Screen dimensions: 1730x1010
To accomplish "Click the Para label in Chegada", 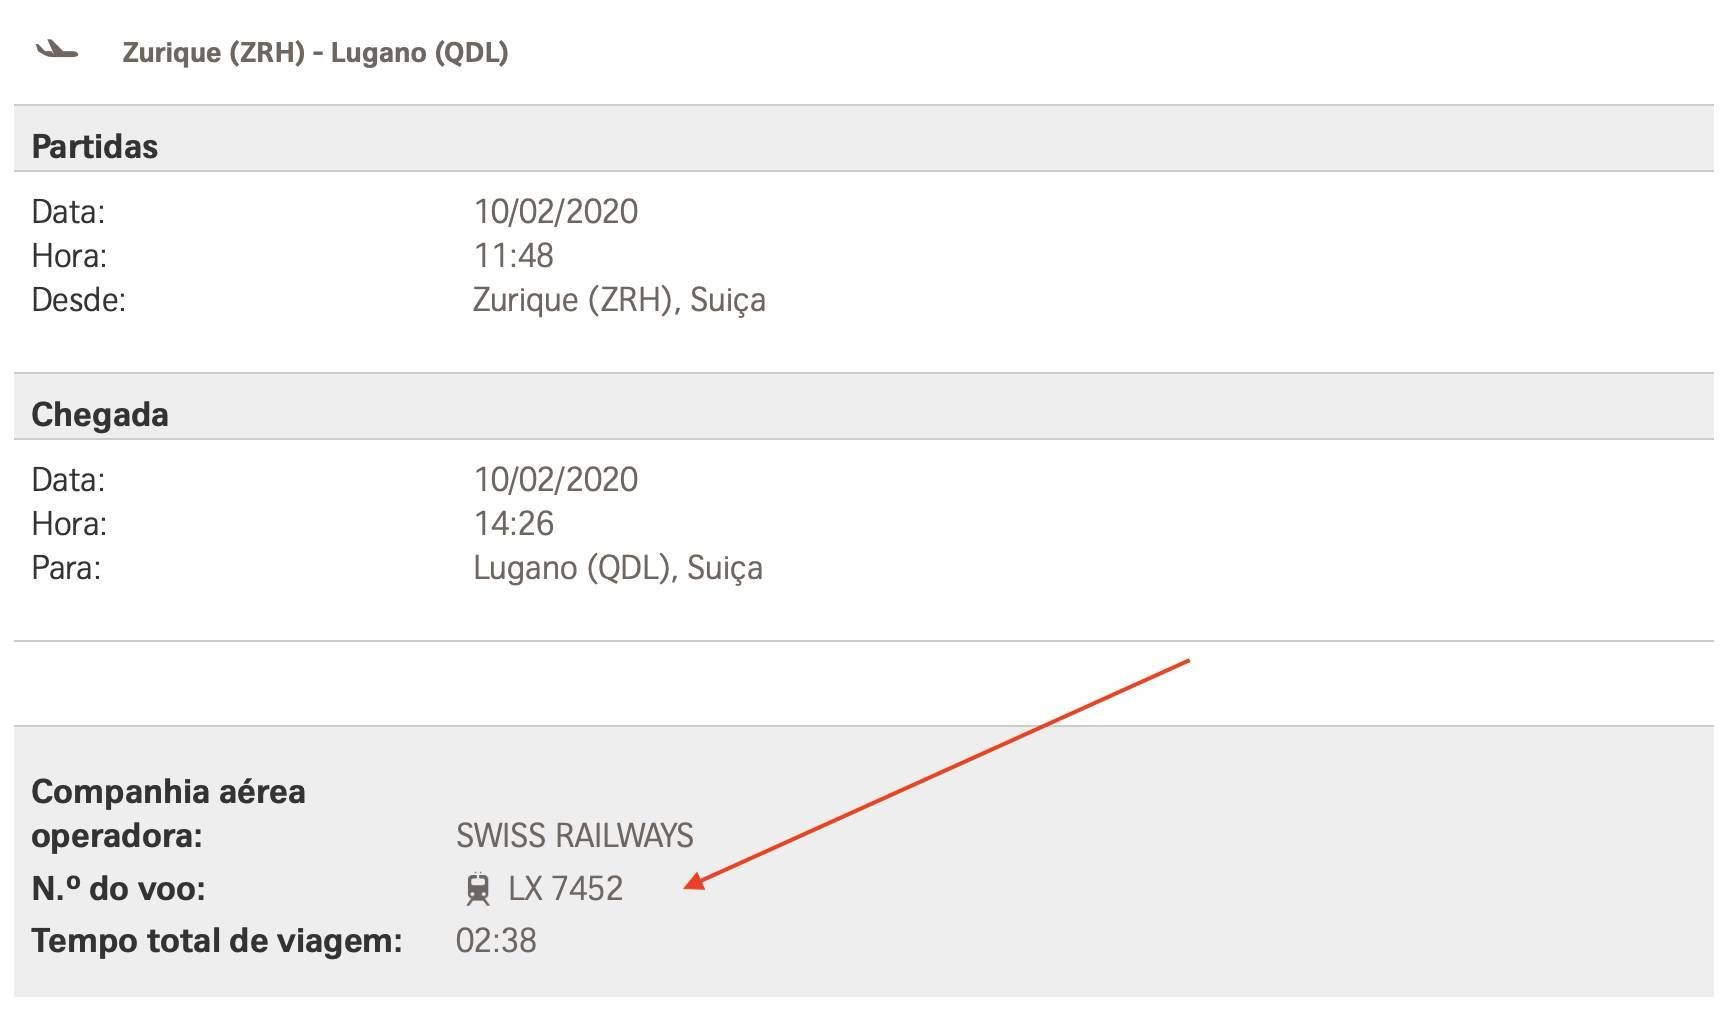I will [66, 567].
